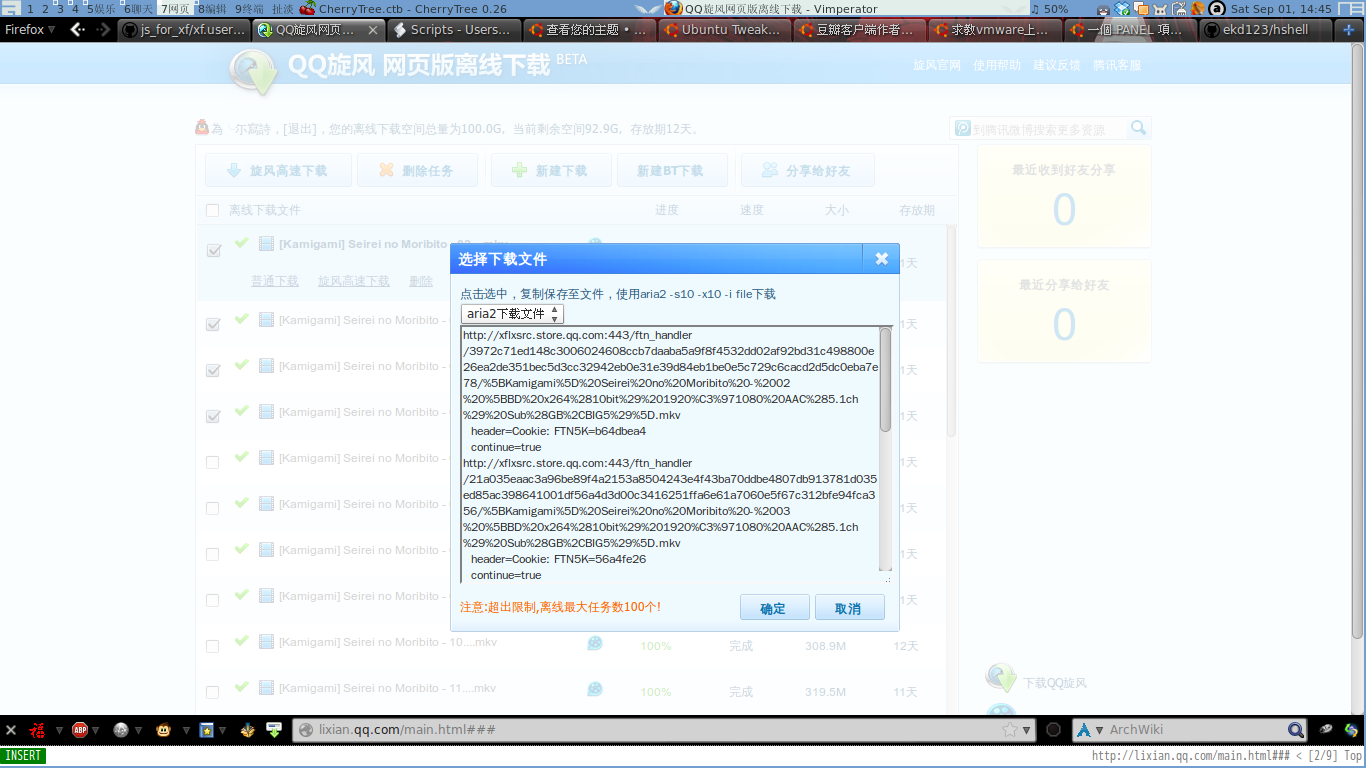Image resolution: width=1366 pixels, height=768 pixels.
Task: Switch to the 求教vmware上 tab
Action: (x=994, y=30)
